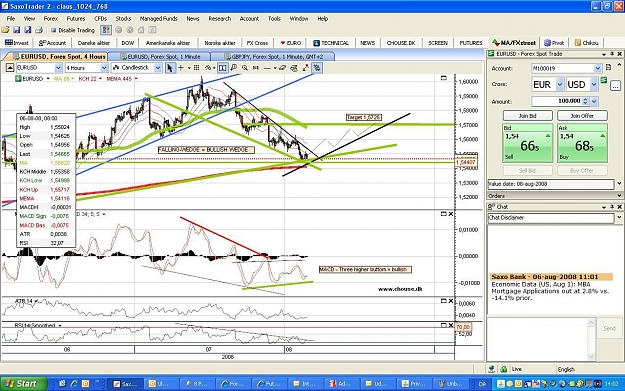Click the green Bid Sell price tile
The image size is (625, 391).
pyautogui.click(x=527, y=143)
